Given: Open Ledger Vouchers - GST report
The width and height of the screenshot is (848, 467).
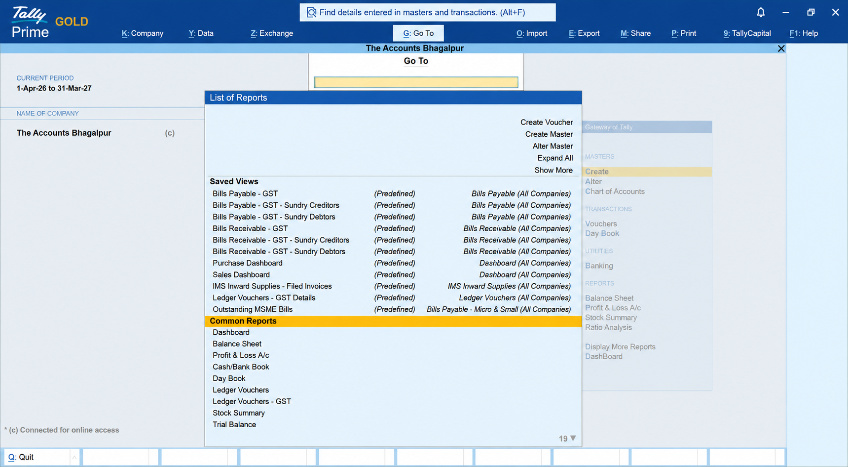Looking at the screenshot, I should tap(251, 402).
